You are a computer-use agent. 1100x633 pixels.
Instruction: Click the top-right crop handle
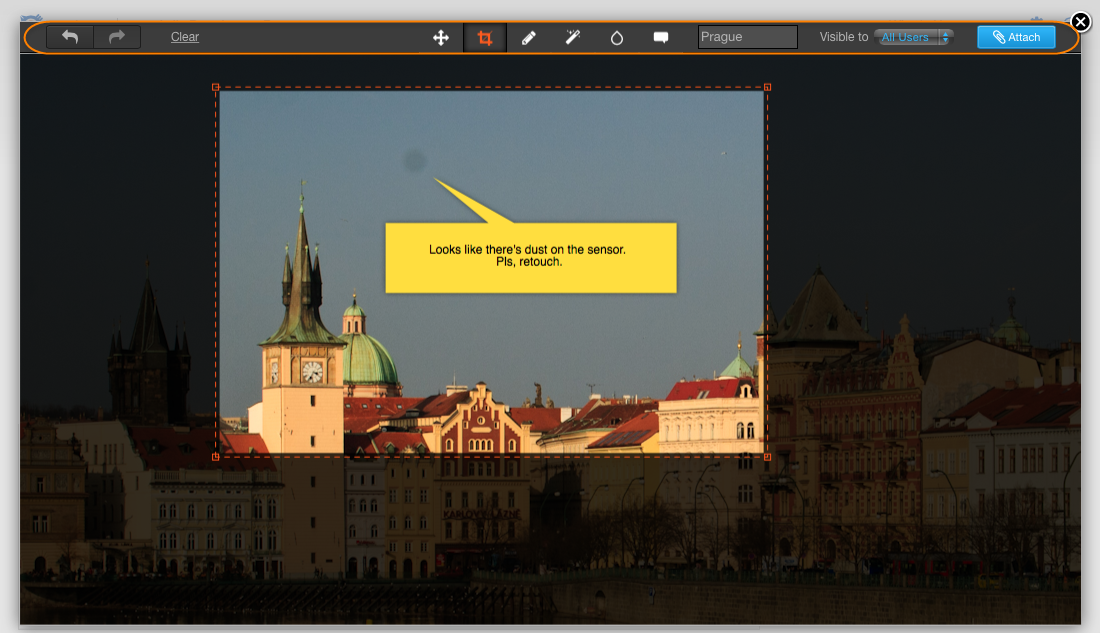tap(767, 87)
